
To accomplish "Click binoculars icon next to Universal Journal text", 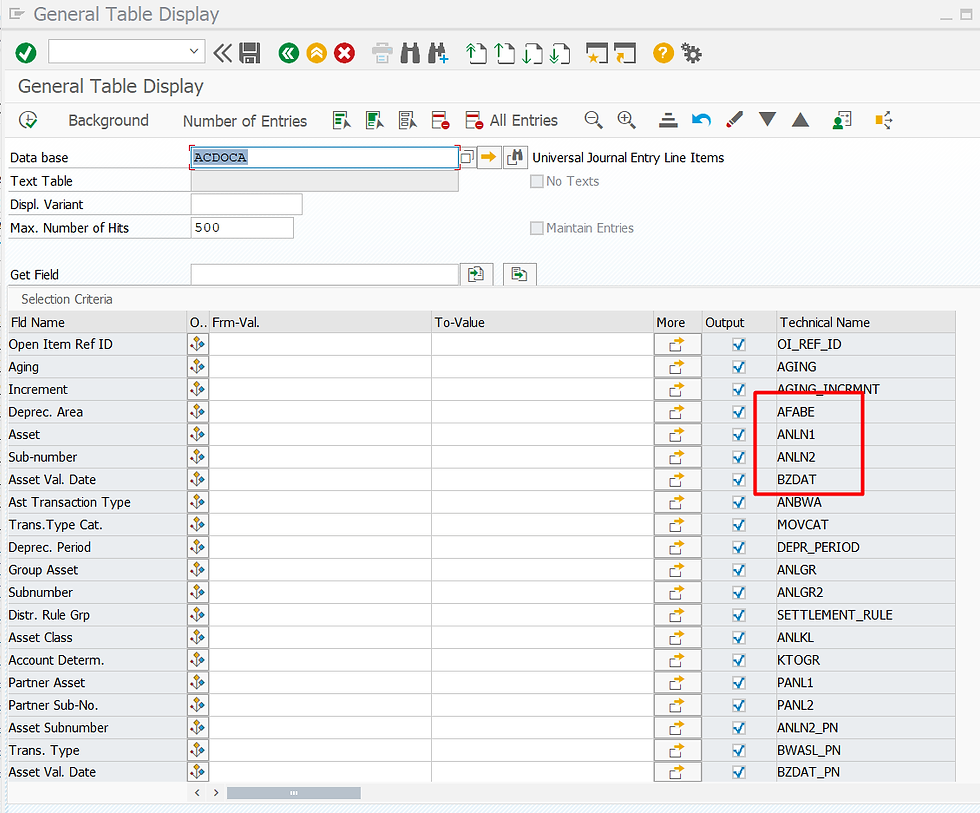I will coord(515,157).
